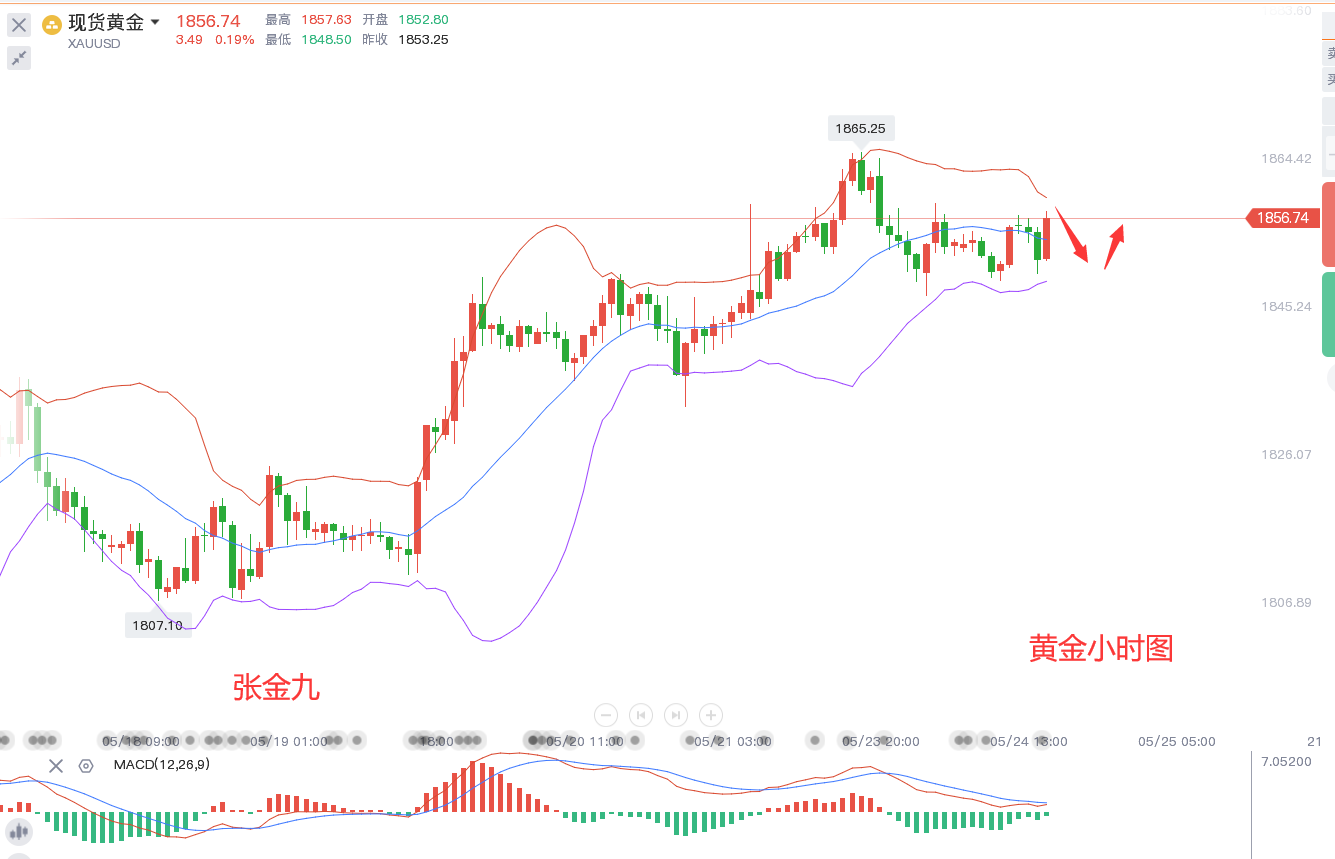1335x859 pixels.
Task: Remove the MACD indicator with its X icon
Action: tap(56, 766)
